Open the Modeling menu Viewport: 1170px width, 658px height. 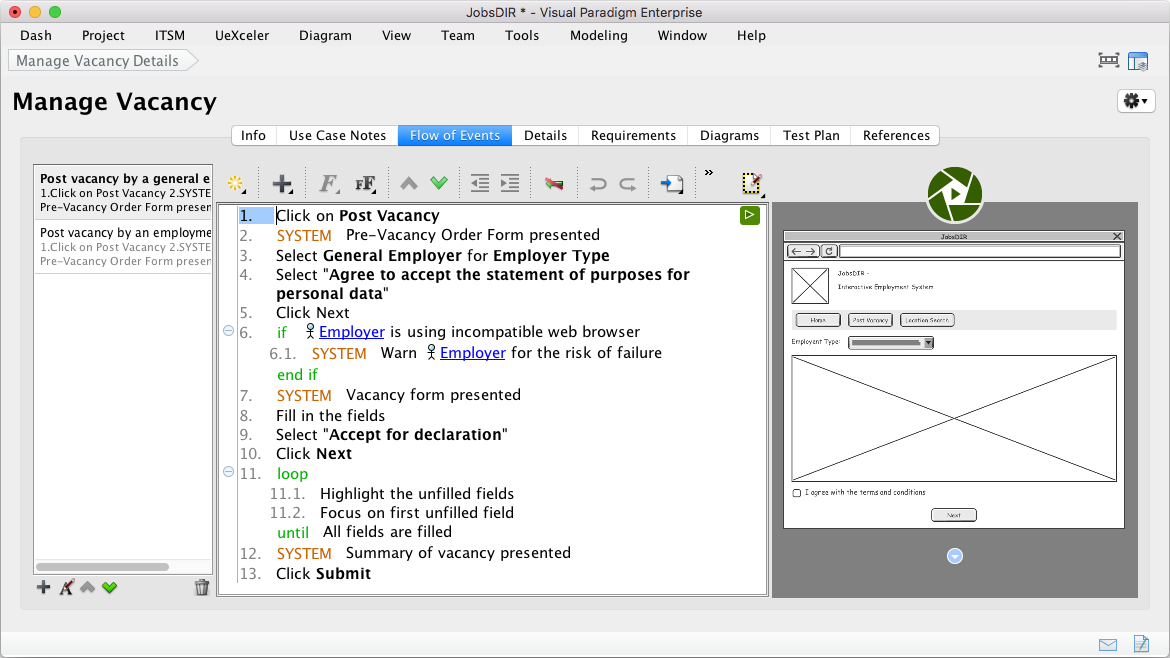598,35
